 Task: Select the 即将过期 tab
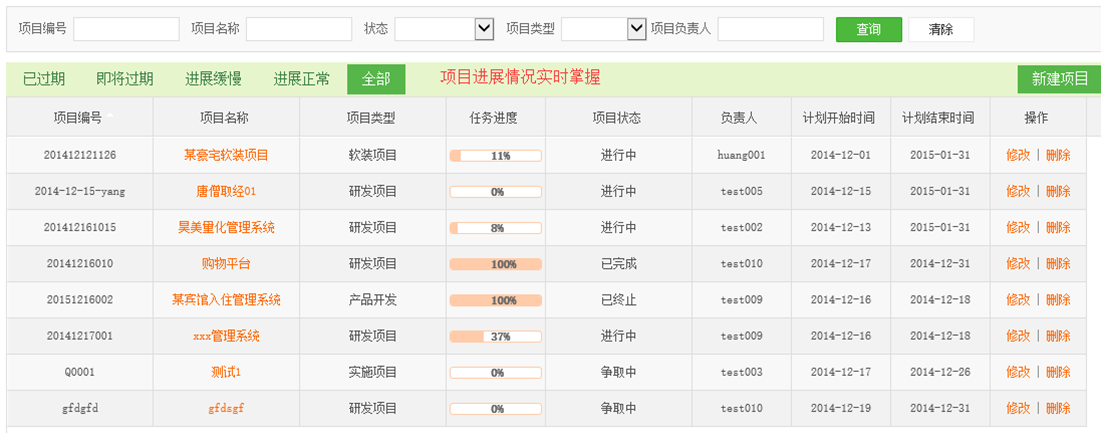(x=125, y=79)
